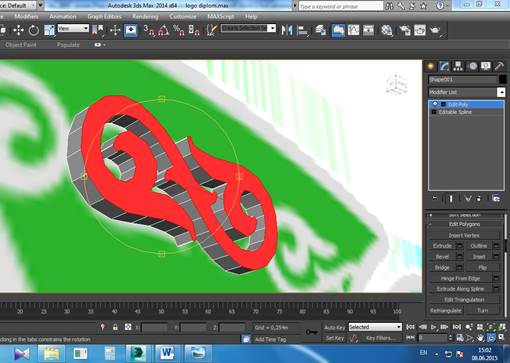Click the Render teapot icon
This screenshot has width=510, height=363.
coord(435,30)
